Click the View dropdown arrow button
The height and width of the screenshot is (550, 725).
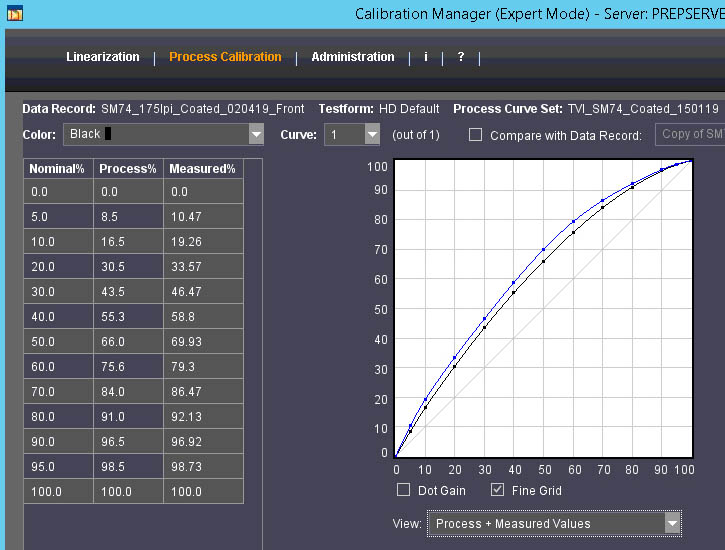(x=672, y=524)
